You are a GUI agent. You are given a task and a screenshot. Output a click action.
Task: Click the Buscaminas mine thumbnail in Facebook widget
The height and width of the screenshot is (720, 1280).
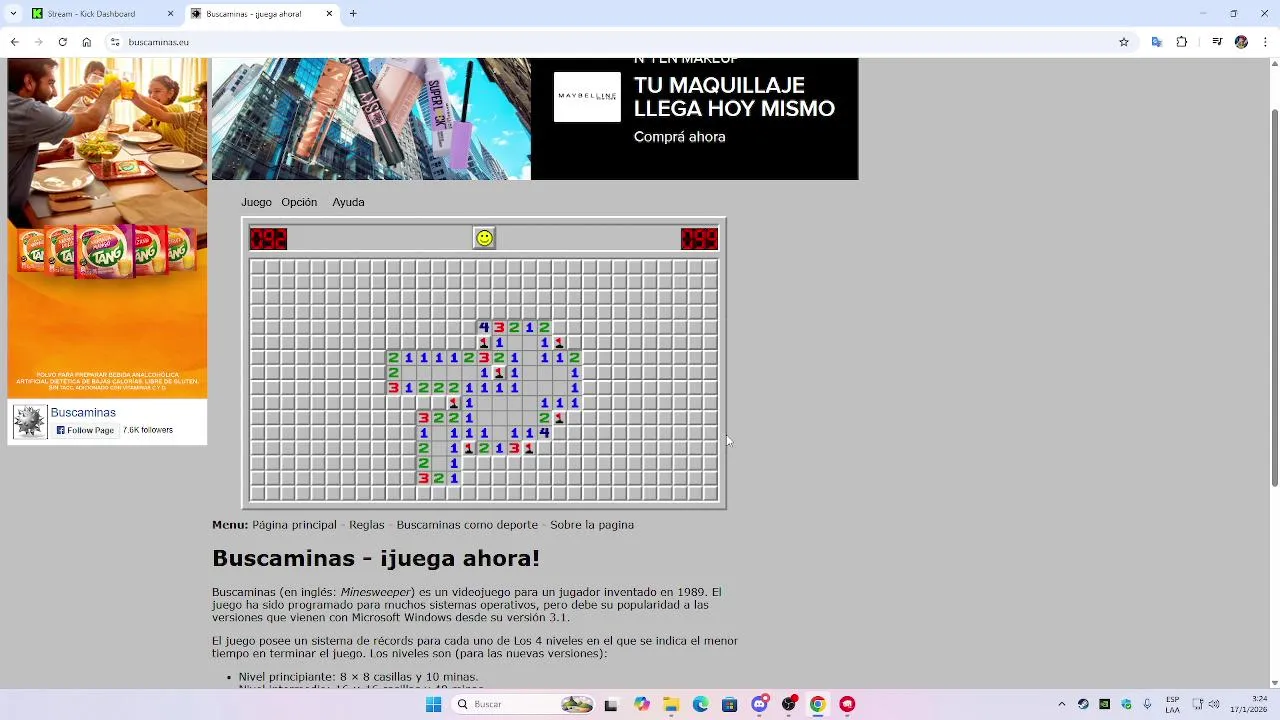tap(29, 421)
